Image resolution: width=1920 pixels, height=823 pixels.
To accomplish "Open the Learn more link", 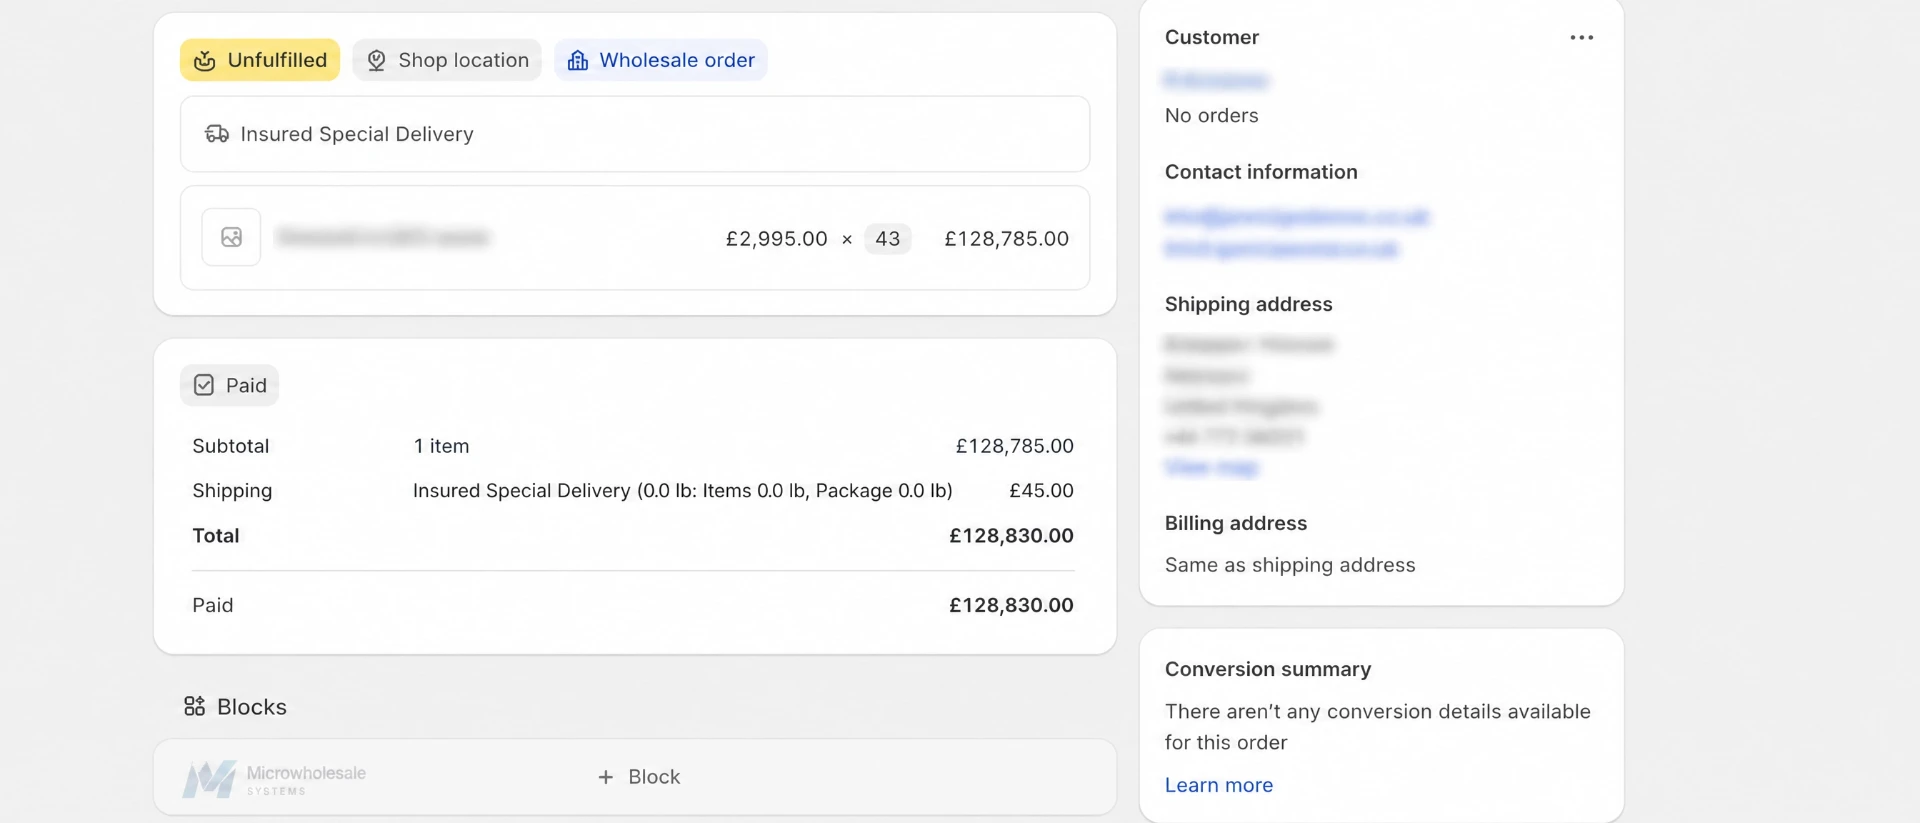I will (x=1219, y=785).
